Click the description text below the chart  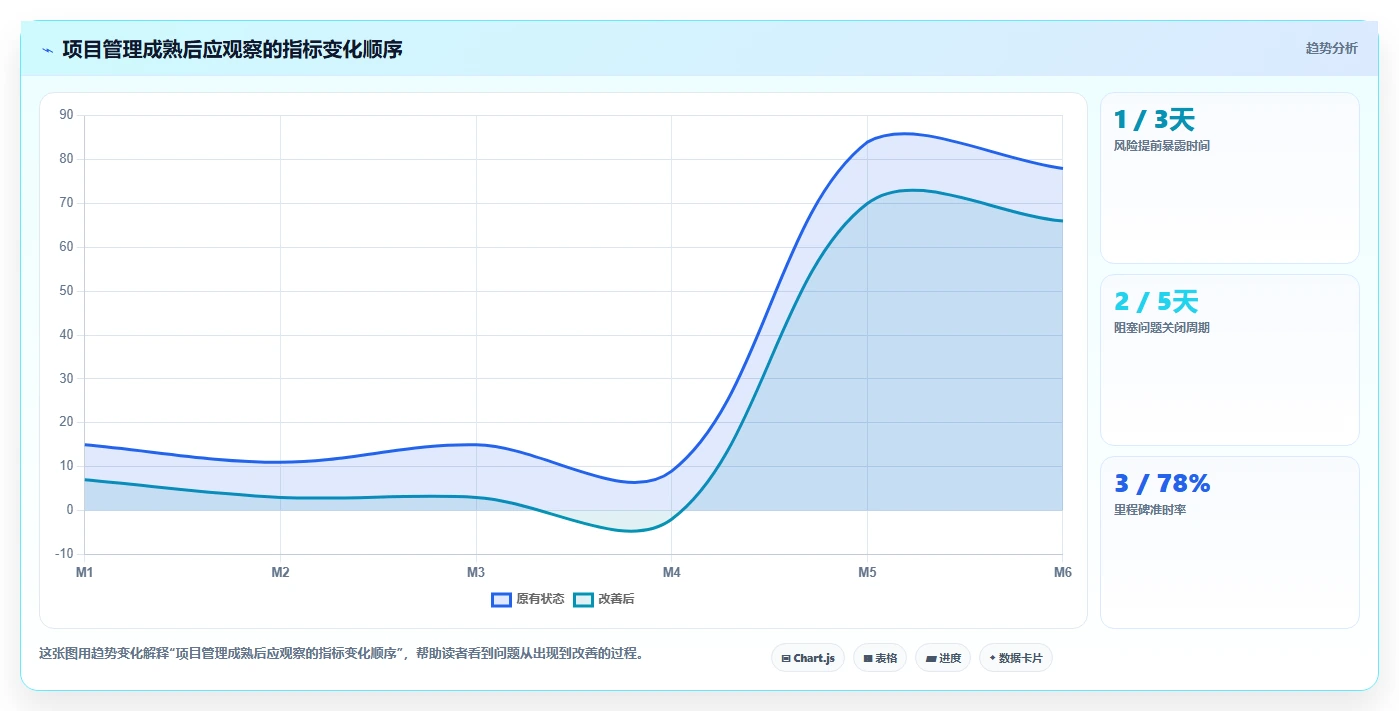[344, 654]
